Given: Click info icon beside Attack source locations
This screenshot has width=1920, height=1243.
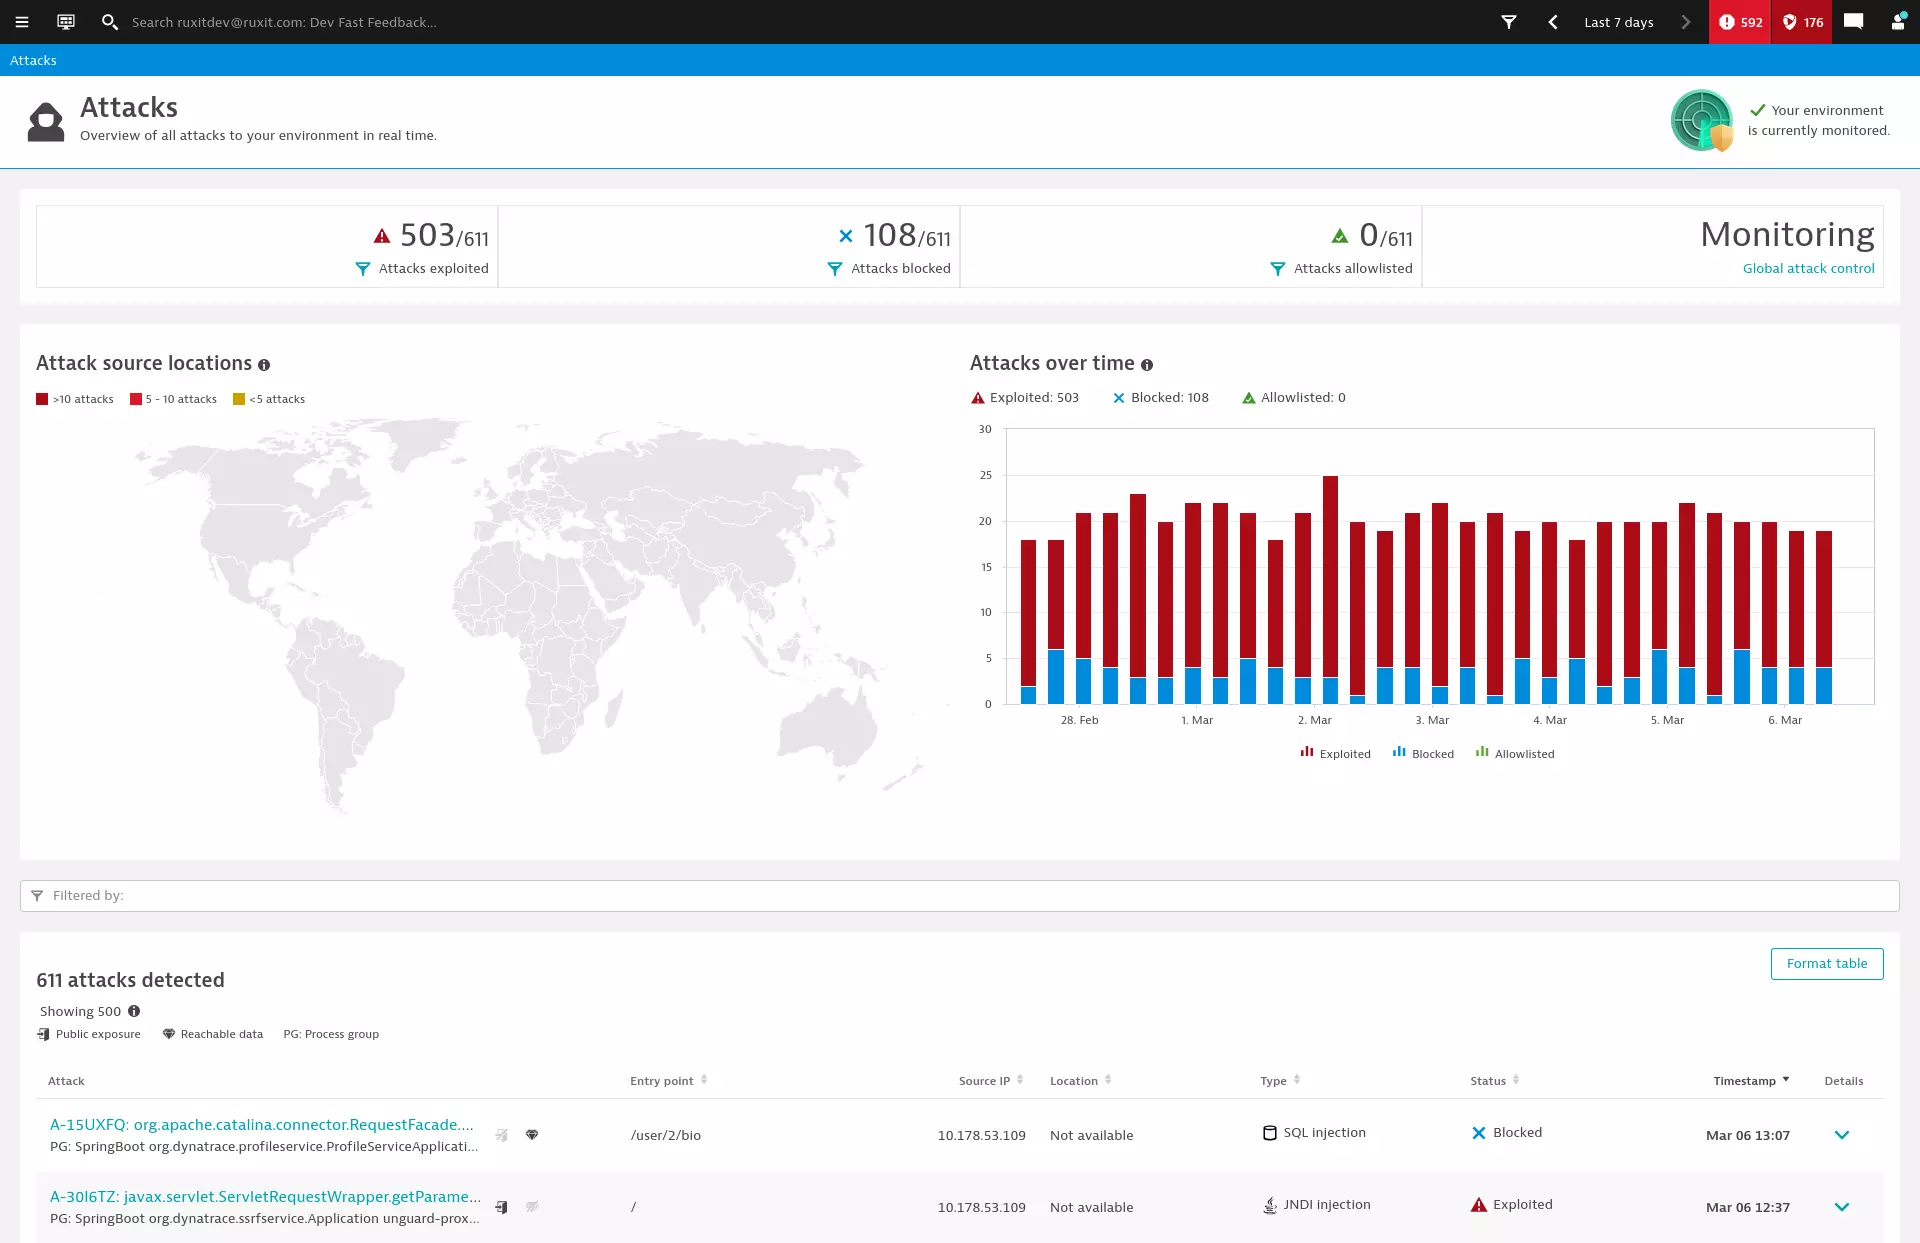Looking at the screenshot, I should click(264, 365).
